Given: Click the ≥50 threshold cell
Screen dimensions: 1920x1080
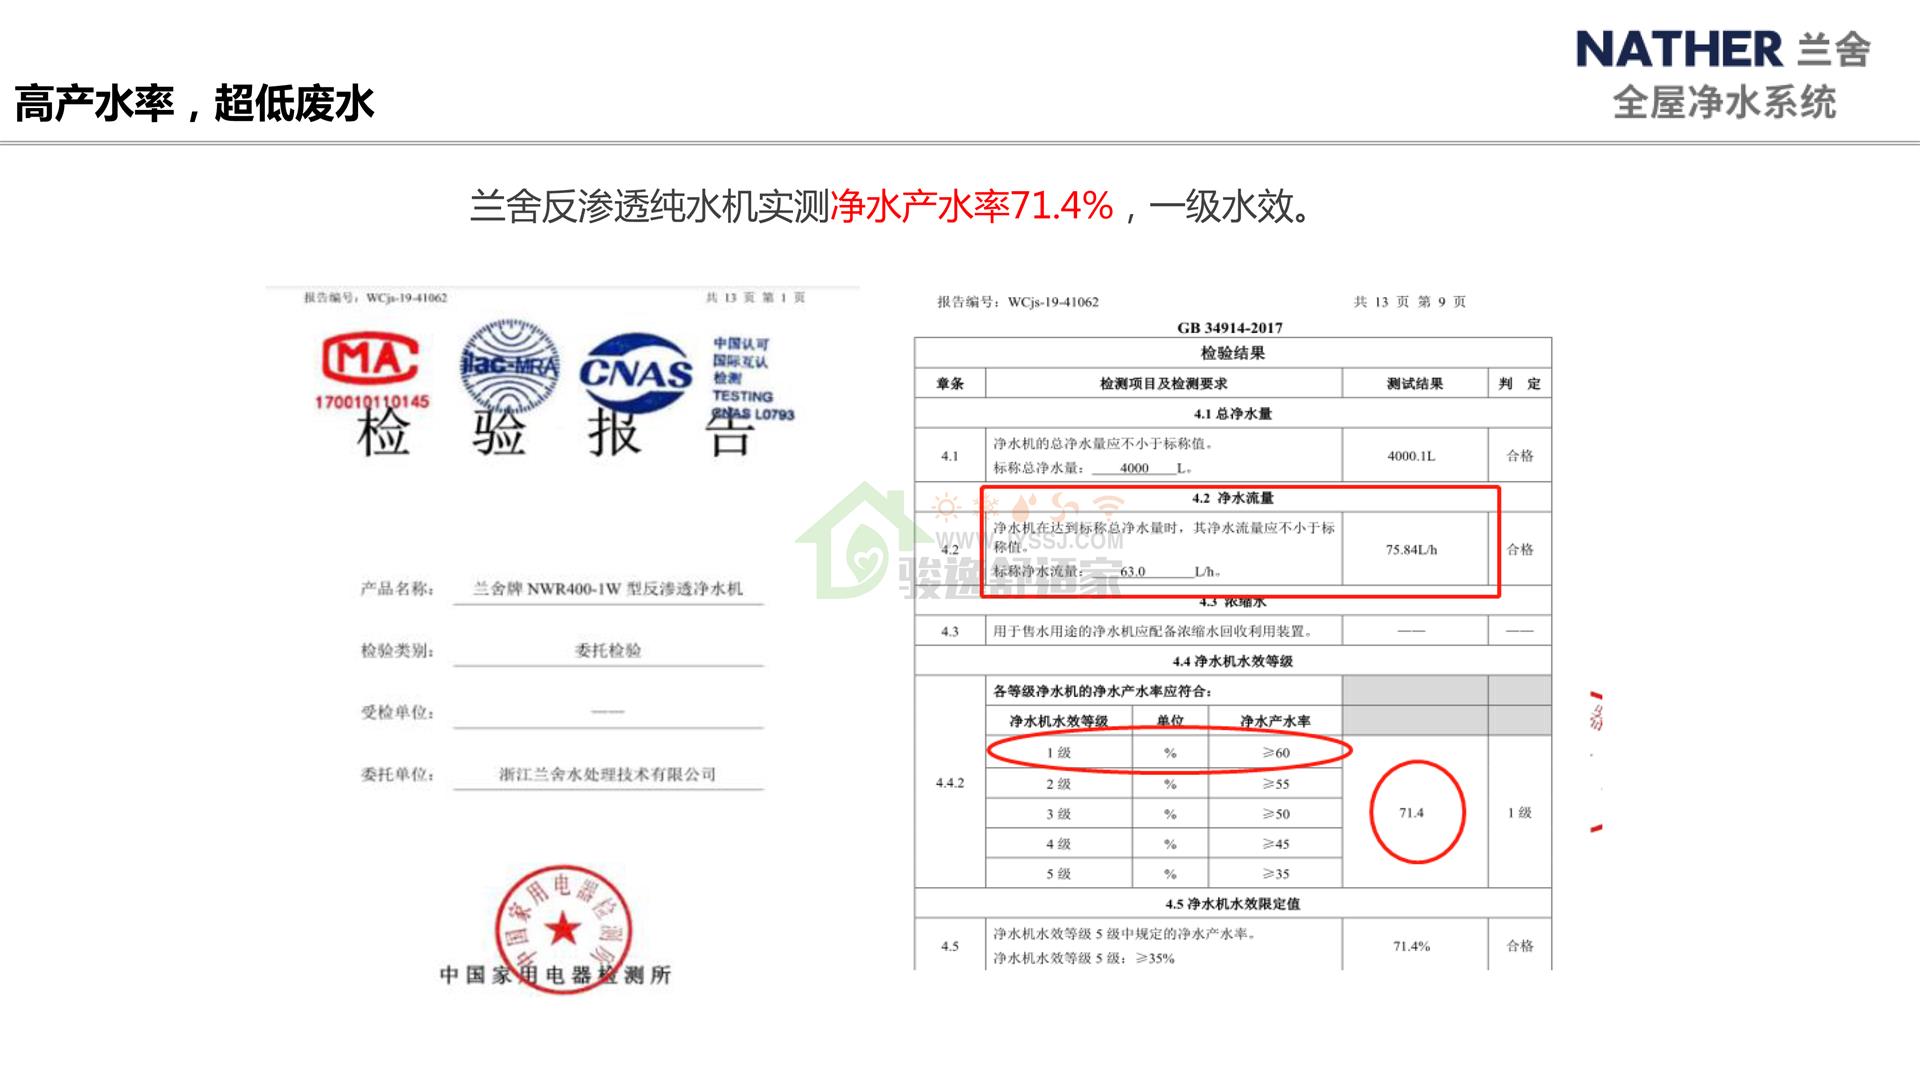Looking at the screenshot, I should point(1276,814).
